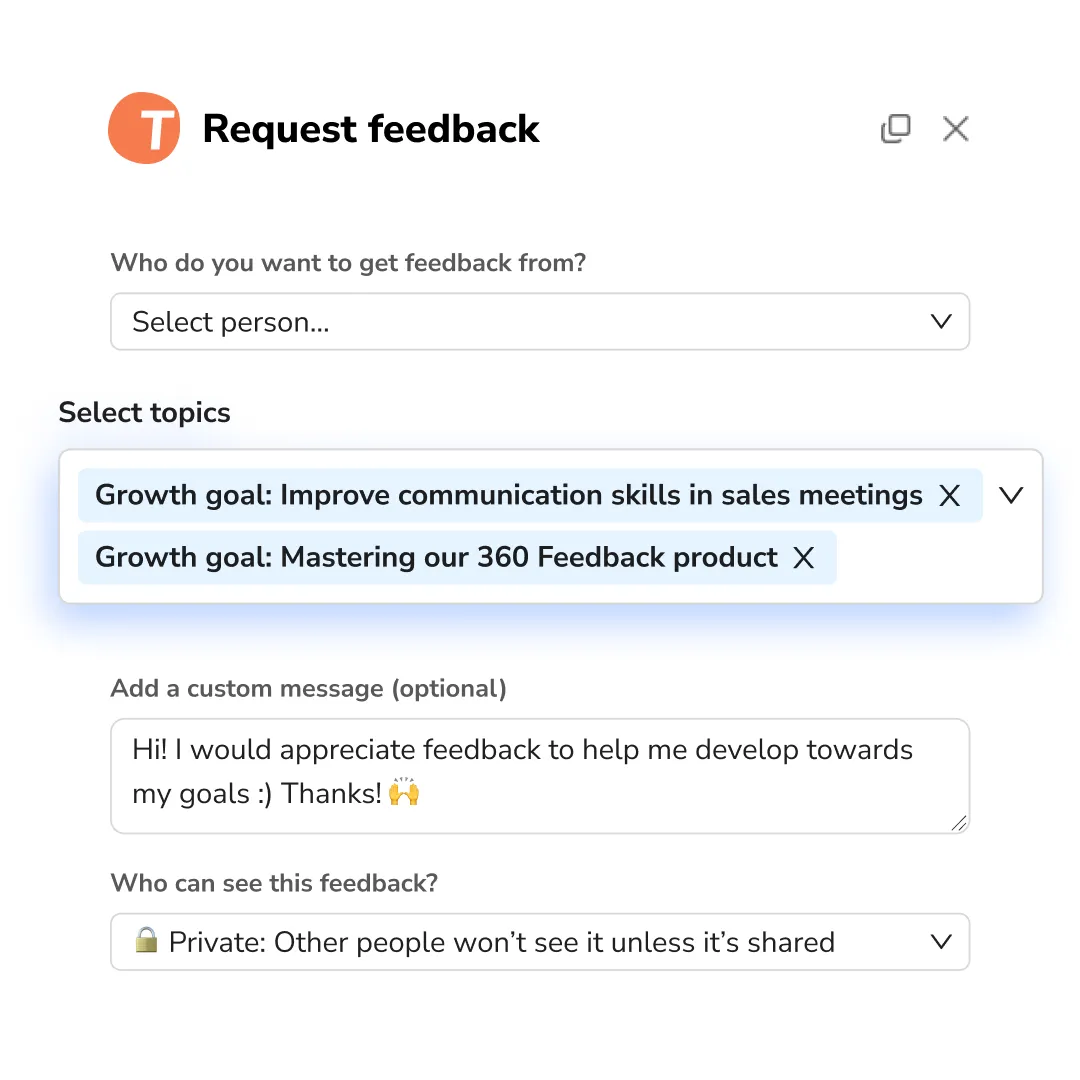1080x1080 pixels.
Task: Click the pop-out window icon
Action: (896, 128)
